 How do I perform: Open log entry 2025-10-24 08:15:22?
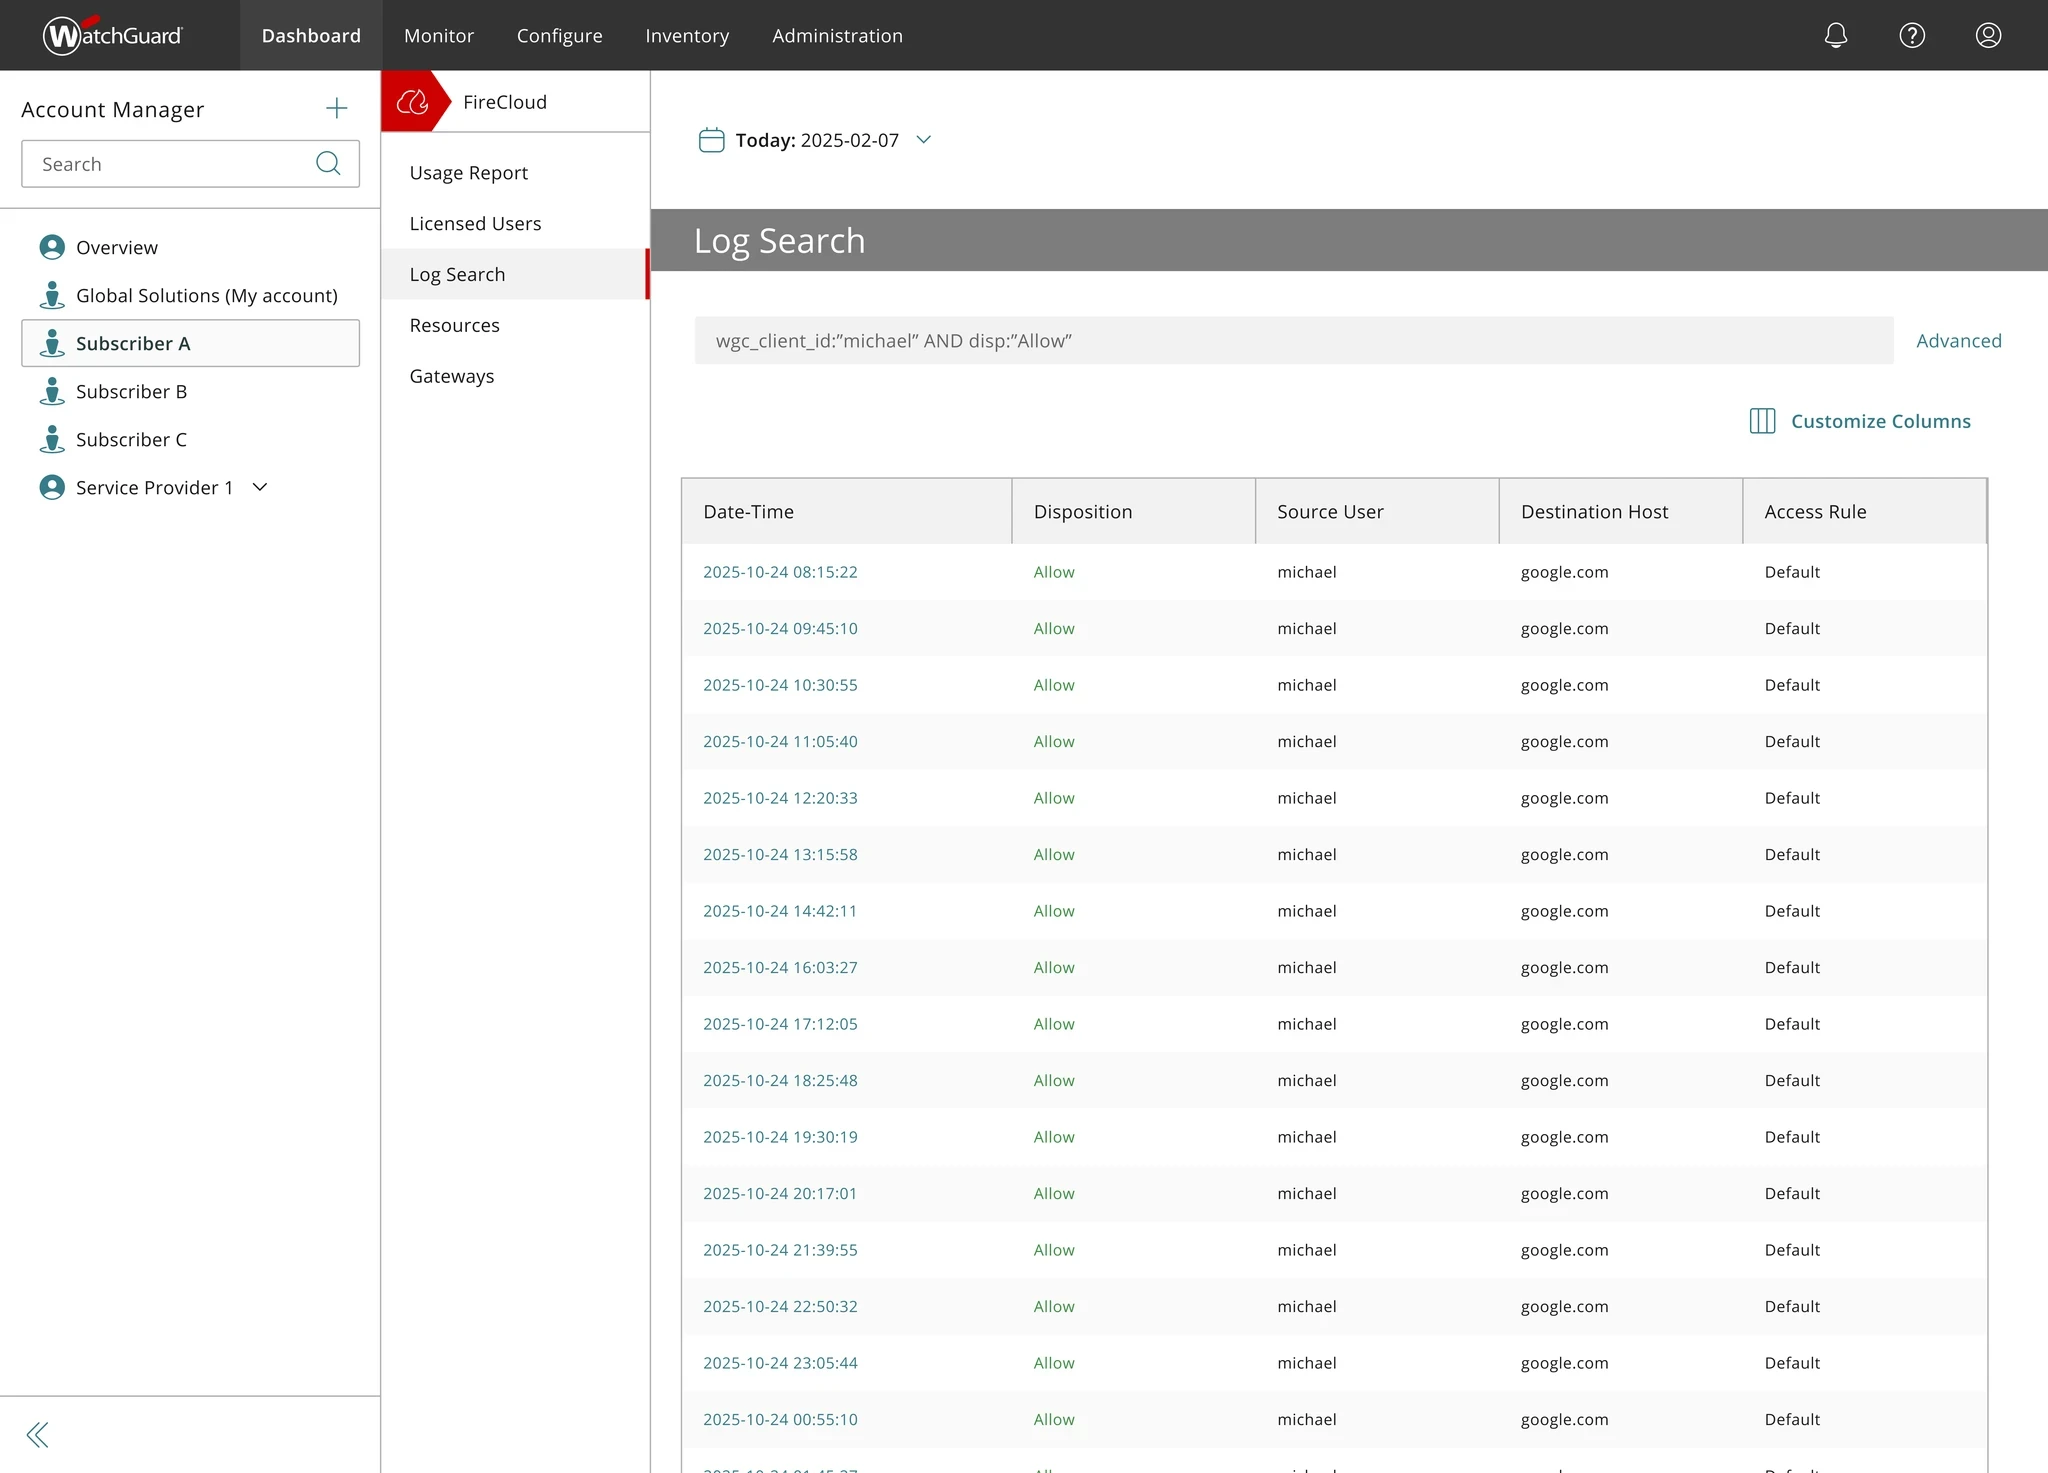(x=780, y=572)
